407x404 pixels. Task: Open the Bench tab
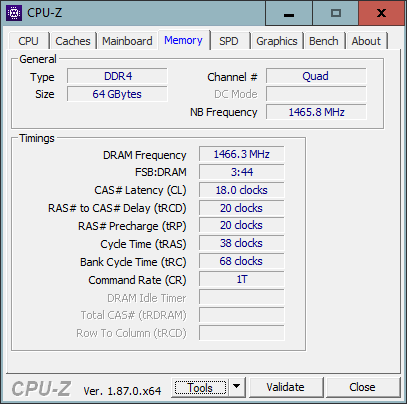coord(324,41)
